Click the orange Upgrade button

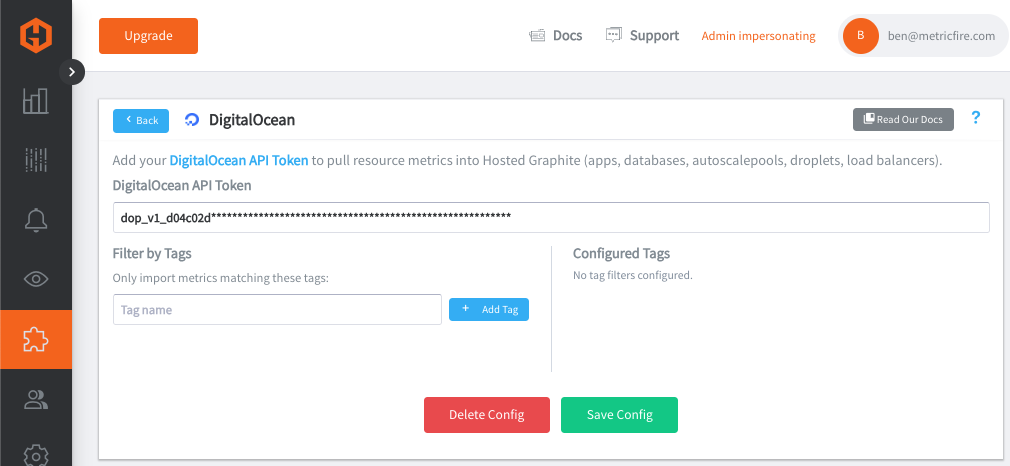tap(148, 36)
